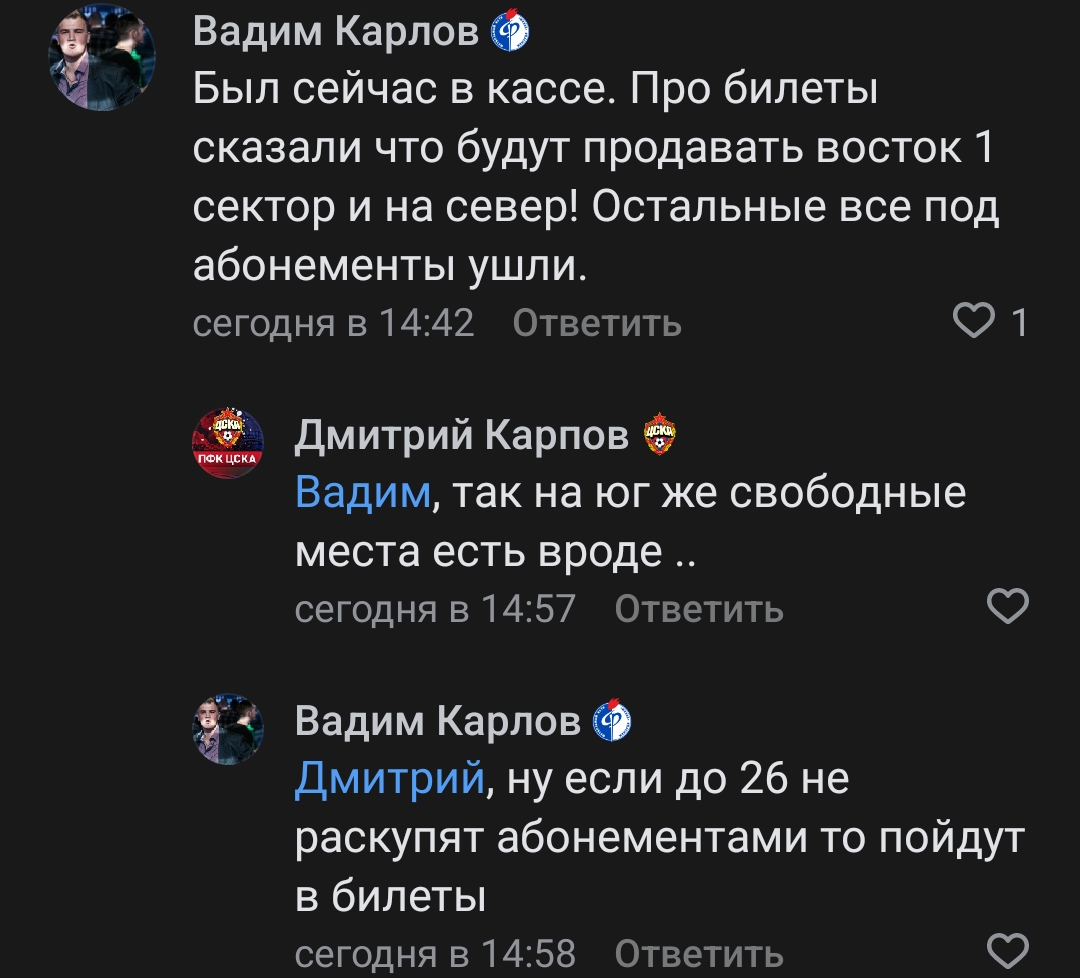This screenshot has height=978, width=1080.
Task: Tap the blue emblem beside the top Вадим Карлов name
Action: click(510, 33)
